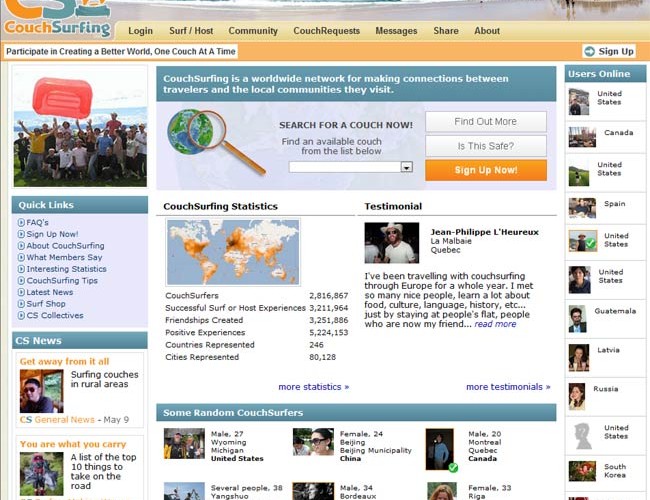Open the Spain user's avatar
The width and height of the screenshot is (650, 500).
(582, 208)
